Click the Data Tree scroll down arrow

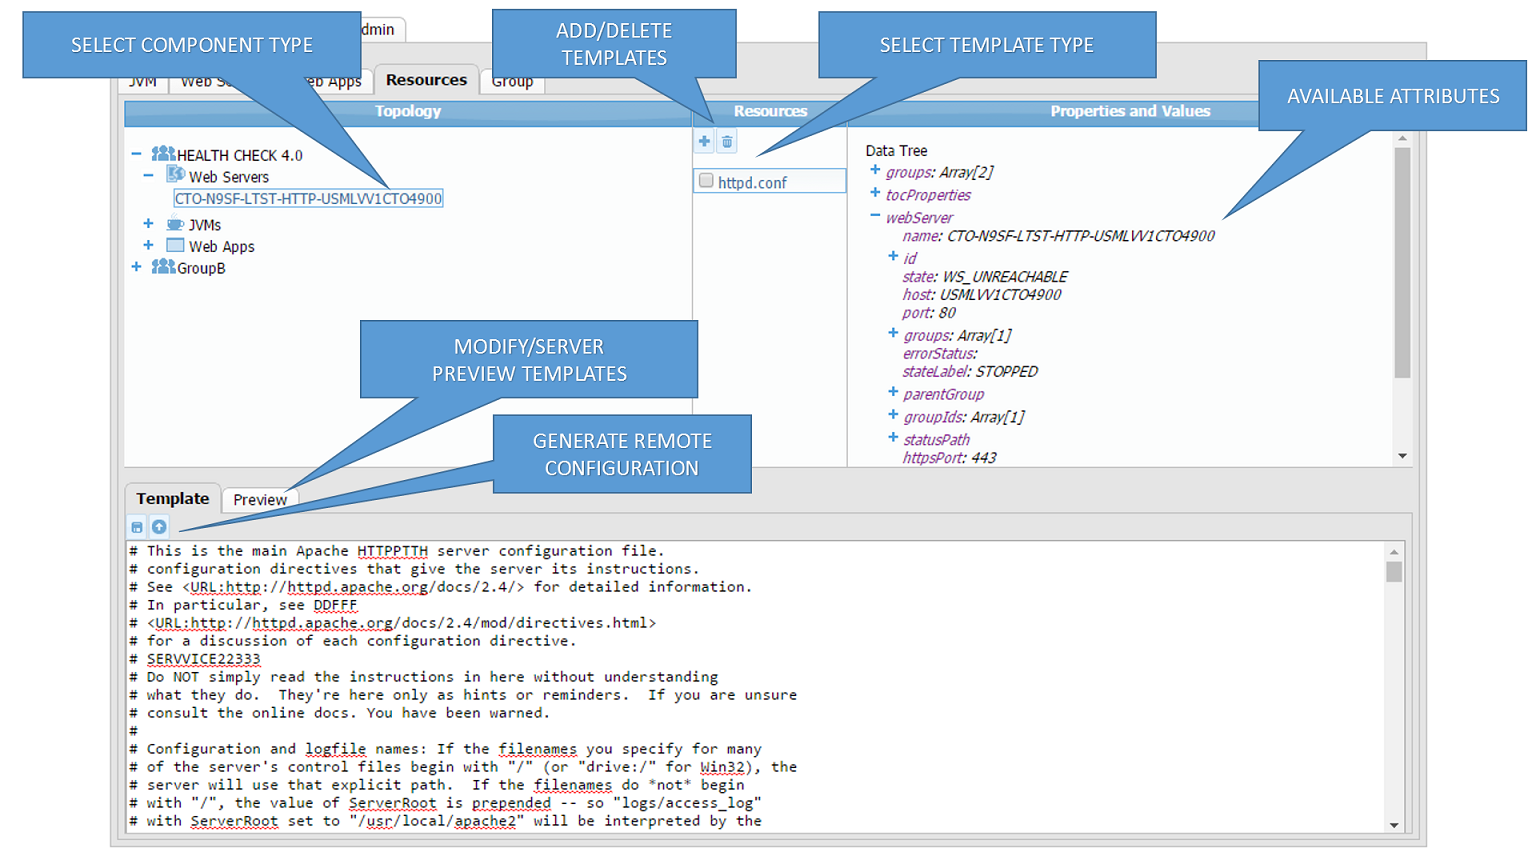(1402, 456)
